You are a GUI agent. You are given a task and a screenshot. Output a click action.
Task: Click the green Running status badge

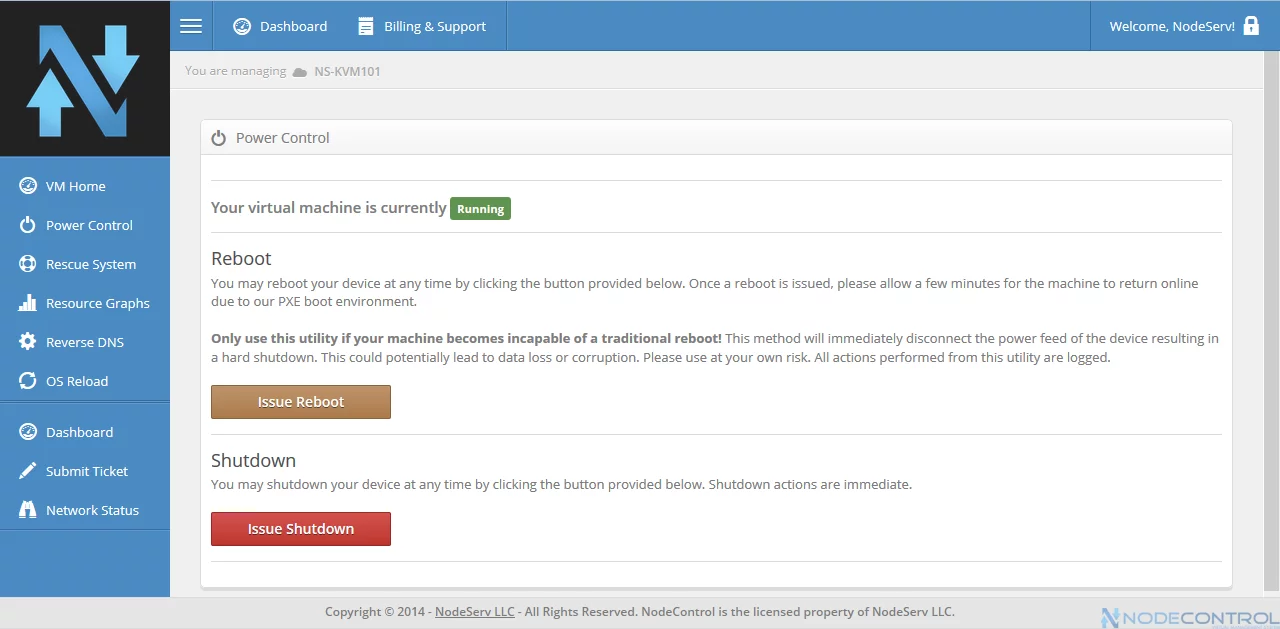(481, 209)
